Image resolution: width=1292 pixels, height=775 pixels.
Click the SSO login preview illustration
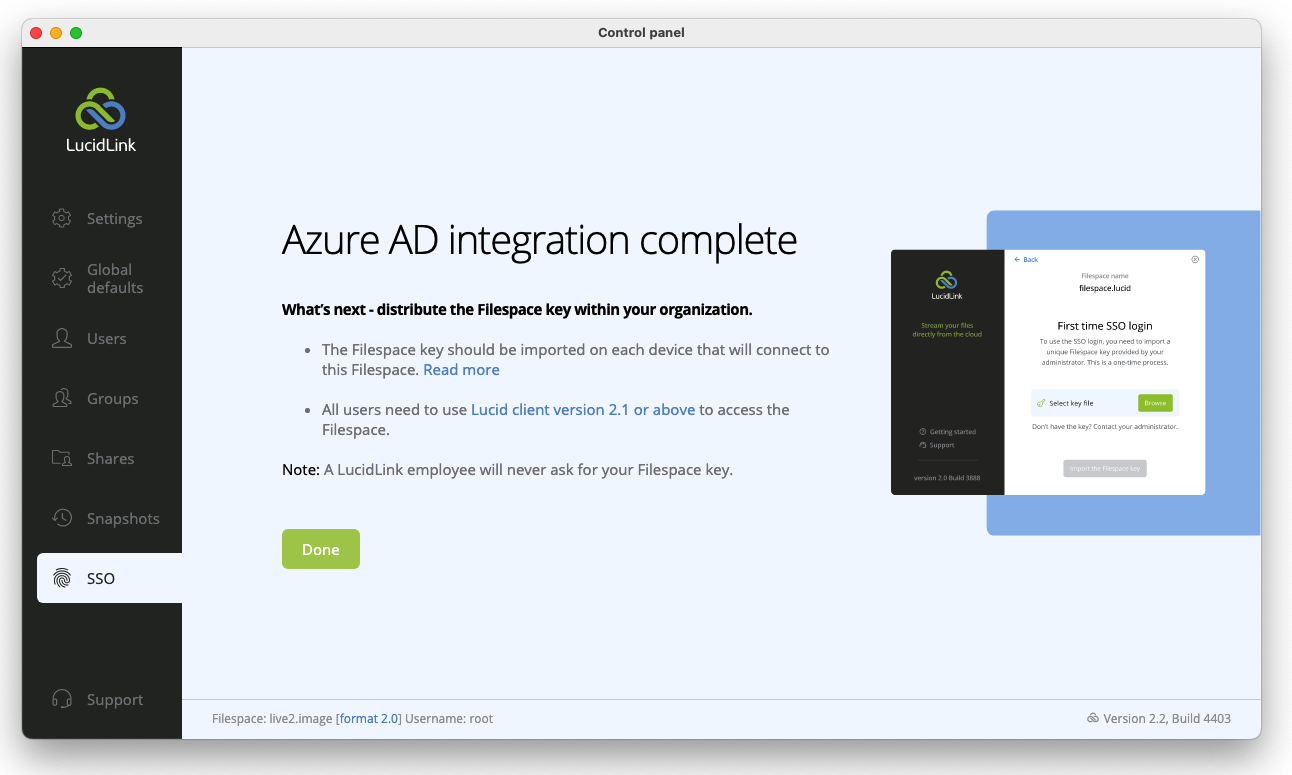point(1048,372)
